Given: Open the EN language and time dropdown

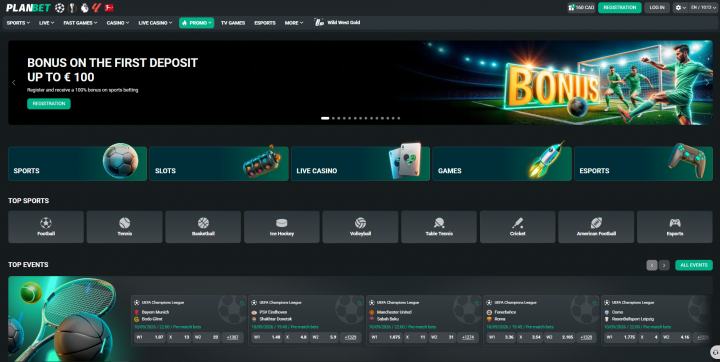Looking at the screenshot, I should point(703,8).
